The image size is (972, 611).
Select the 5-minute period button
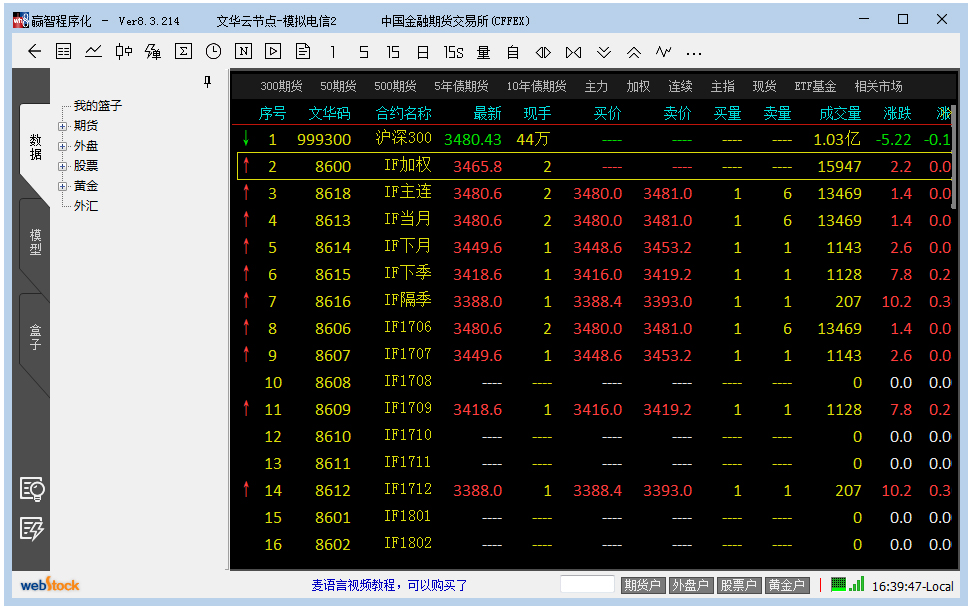click(363, 52)
